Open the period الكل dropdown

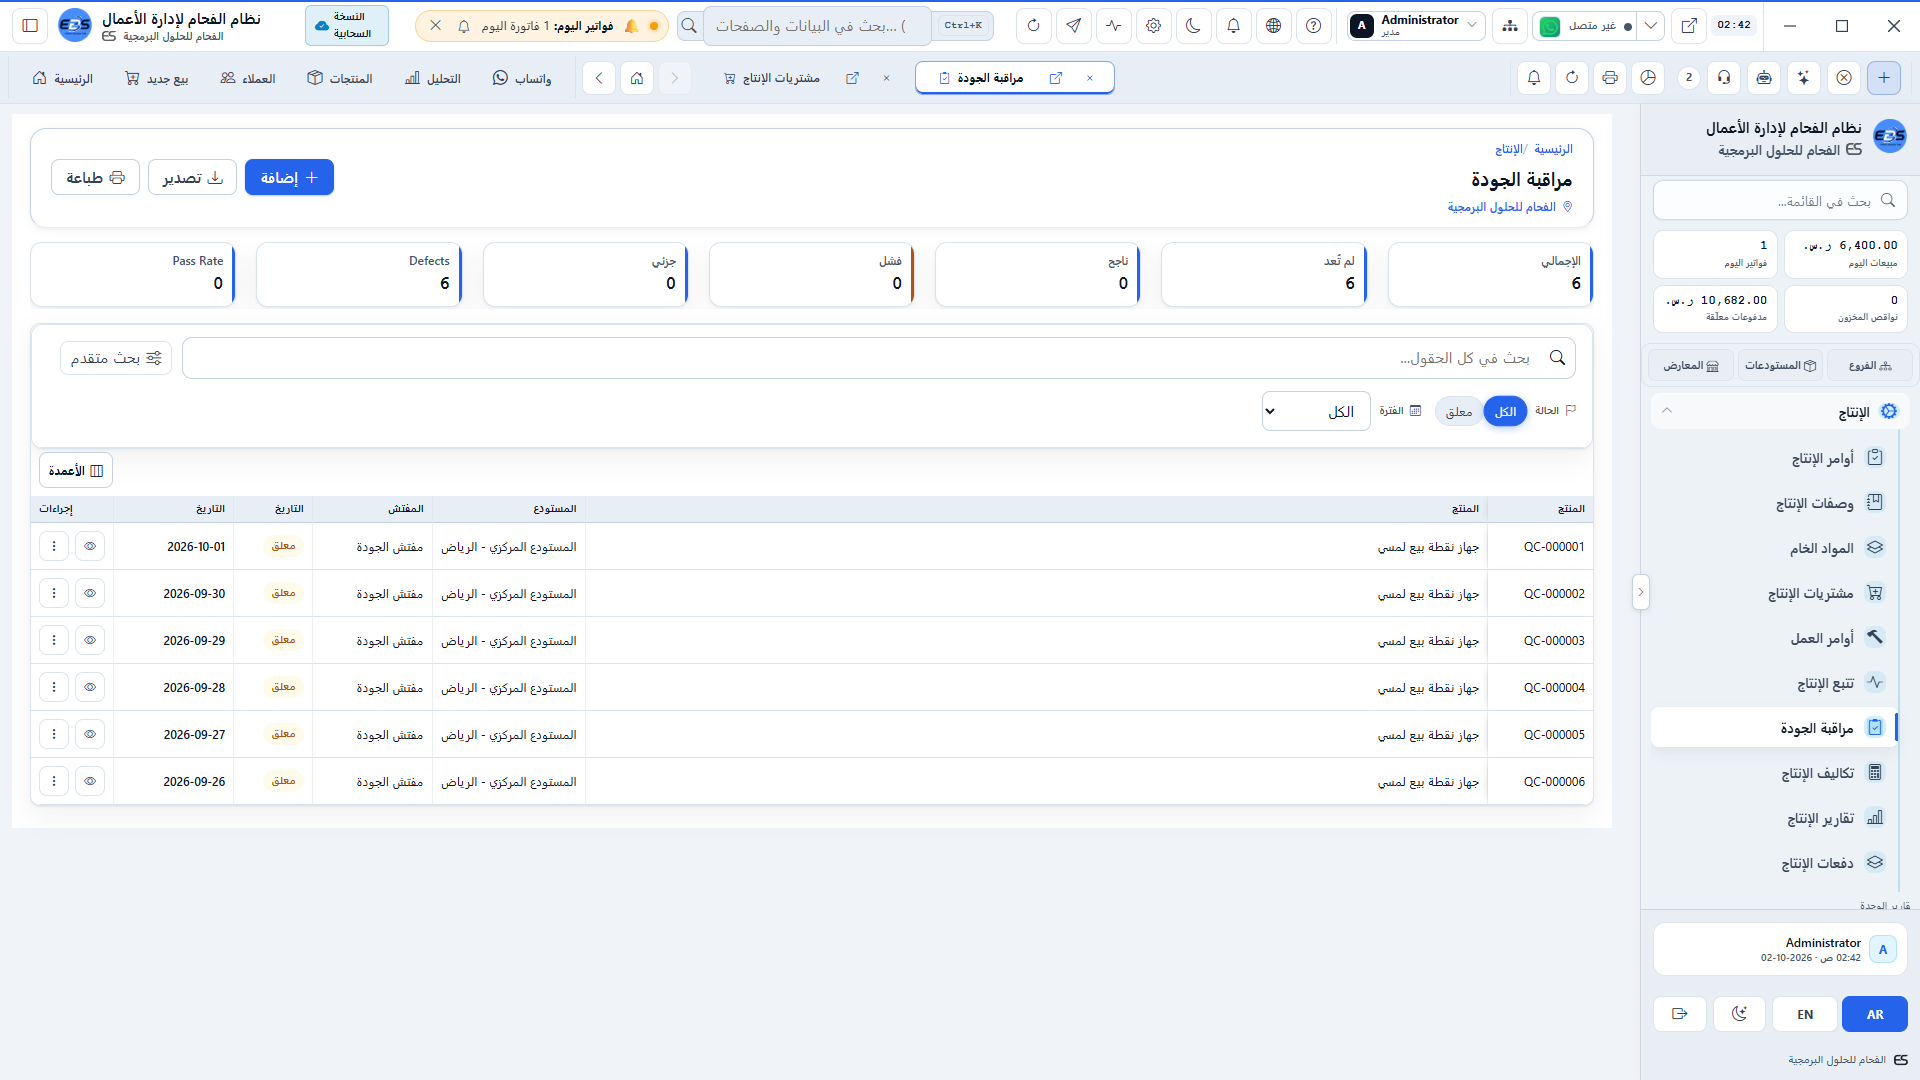(x=1316, y=412)
